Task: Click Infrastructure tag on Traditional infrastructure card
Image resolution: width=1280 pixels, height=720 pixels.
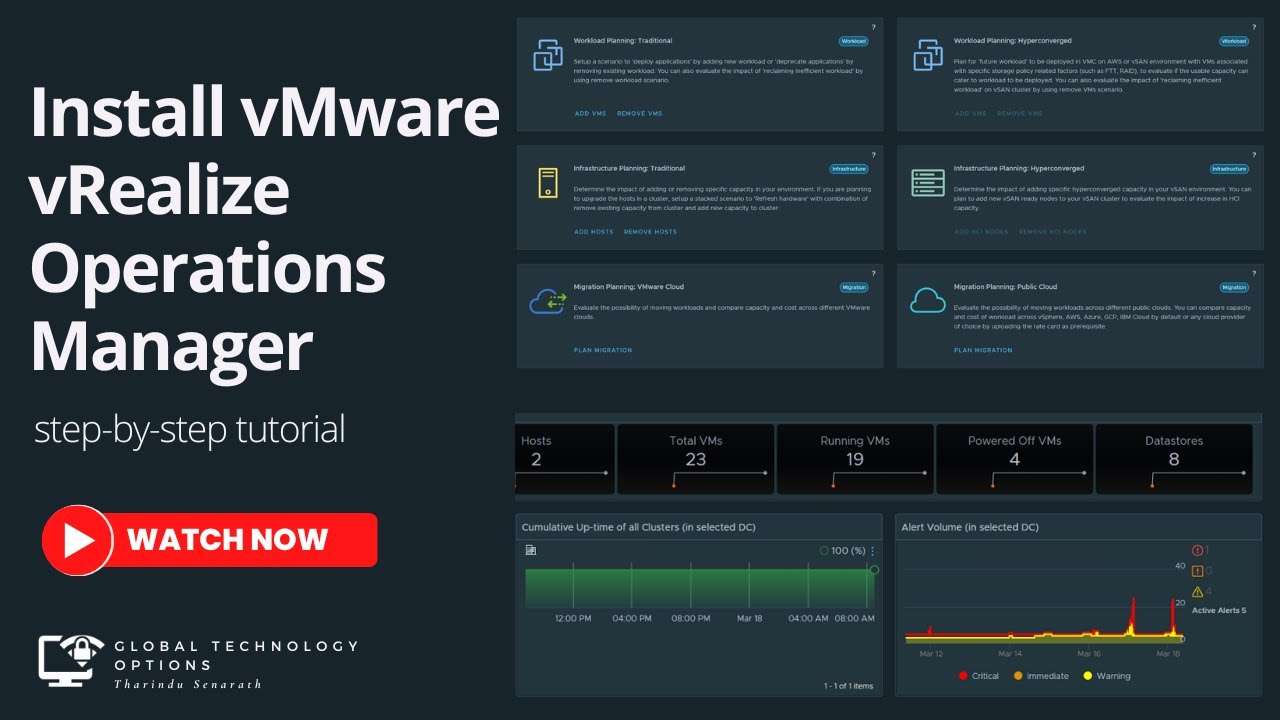Action: 849,169
